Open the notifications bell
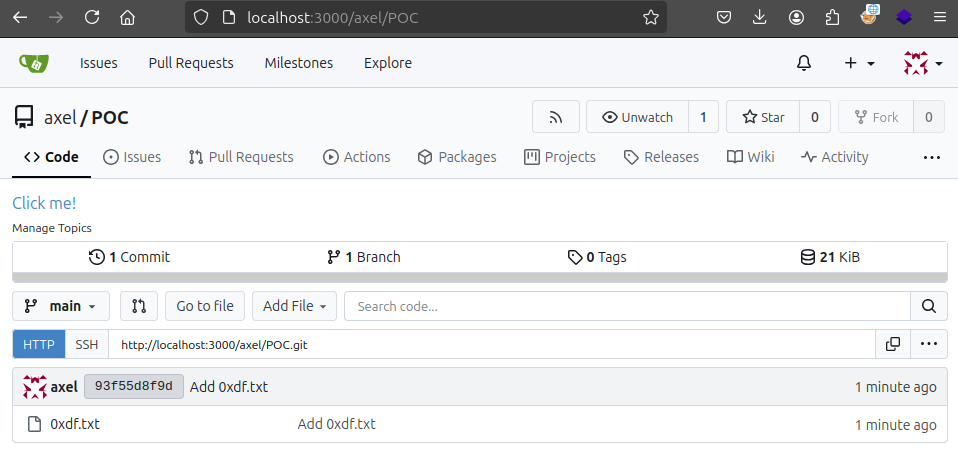The width and height of the screenshot is (958, 463). tap(803, 63)
